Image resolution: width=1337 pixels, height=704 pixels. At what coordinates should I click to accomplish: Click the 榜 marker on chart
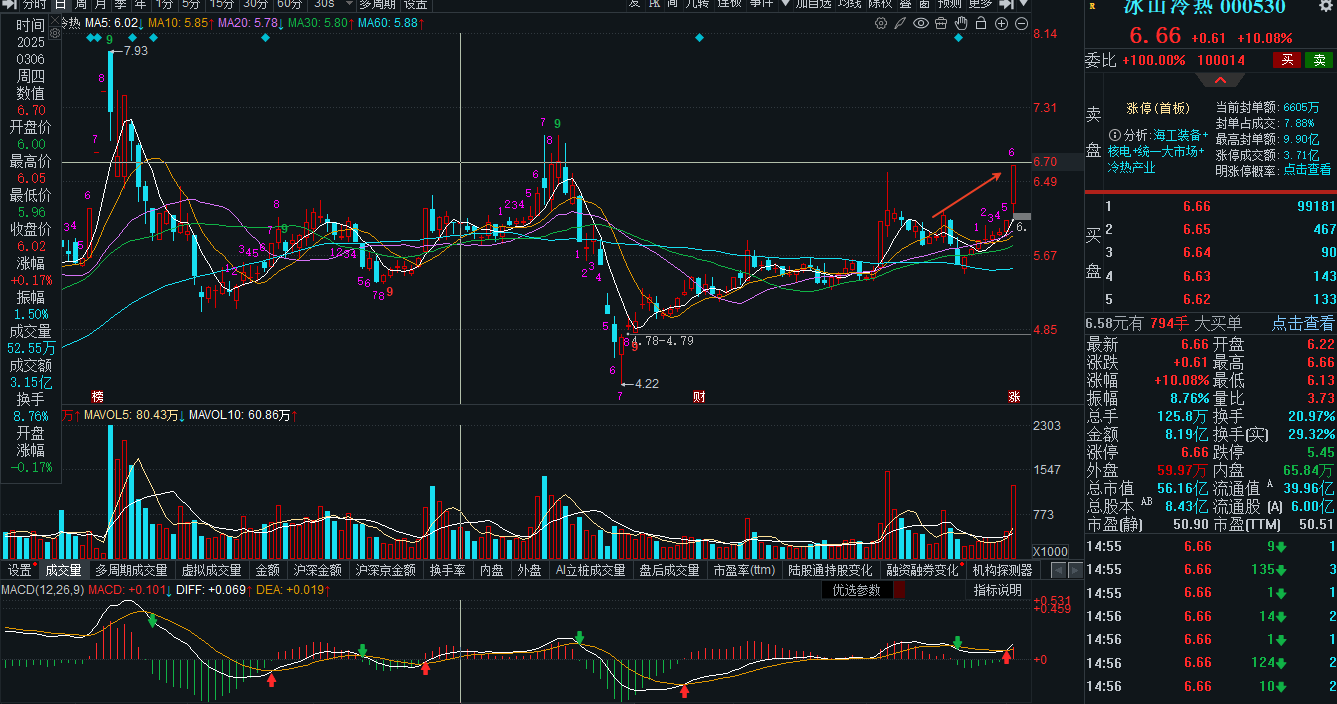tap(98, 396)
